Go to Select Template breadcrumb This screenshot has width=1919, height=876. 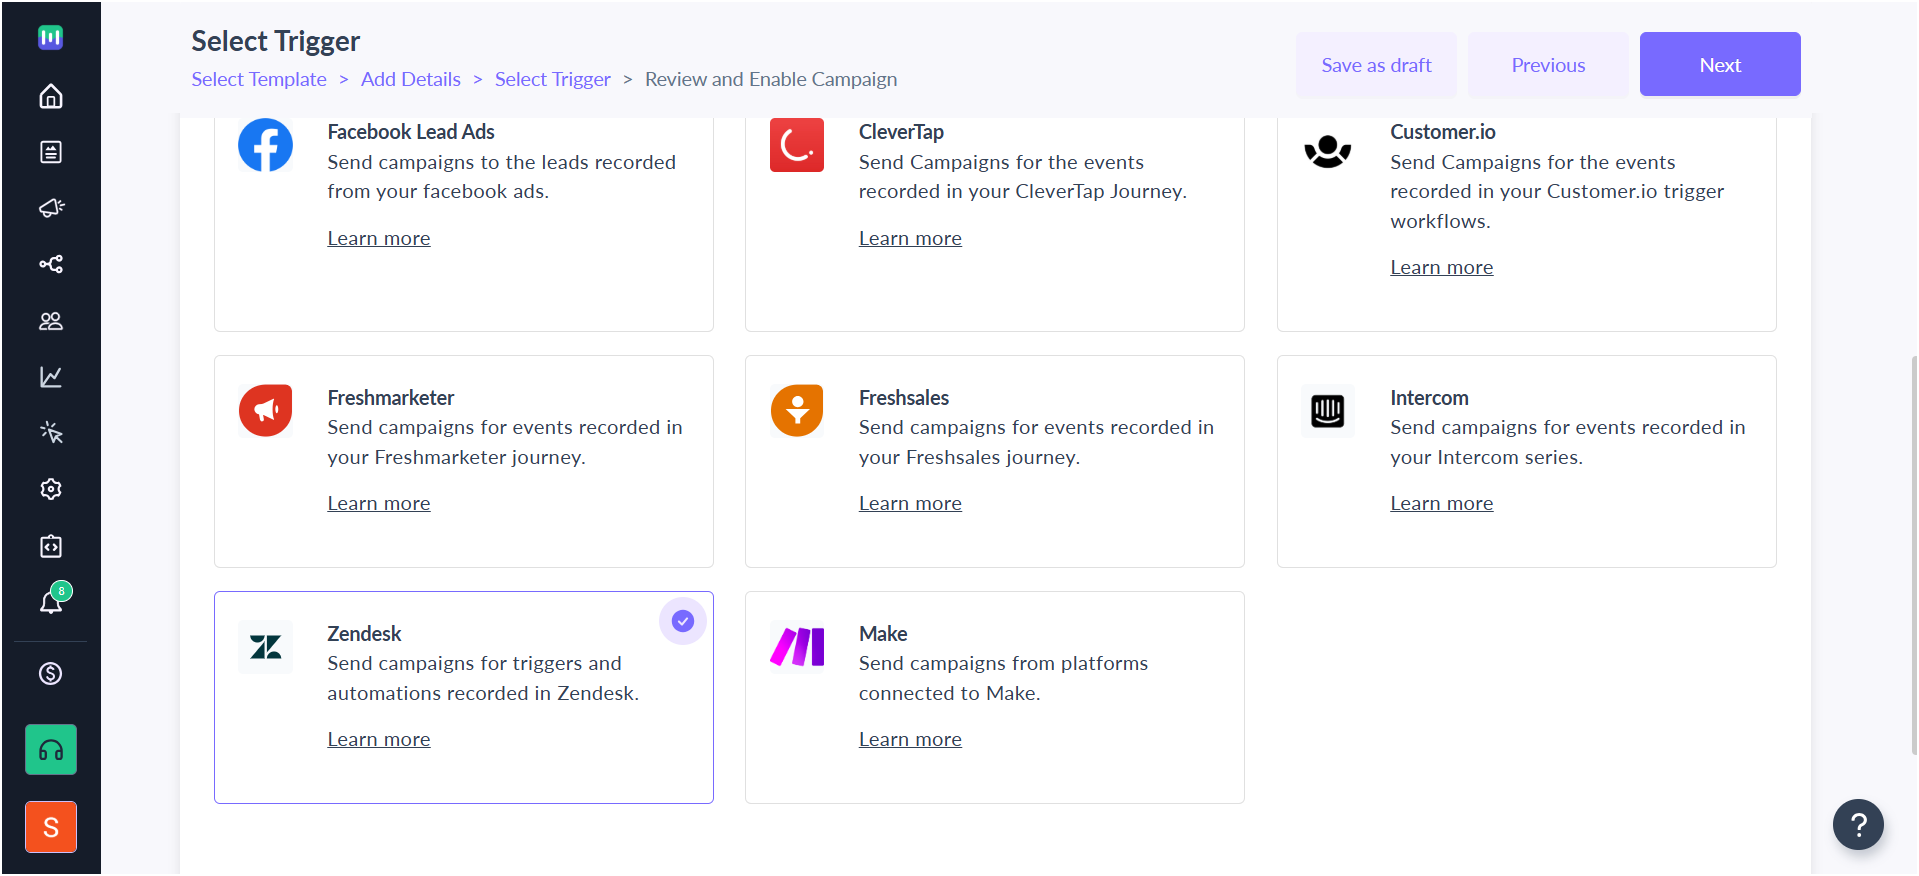click(259, 79)
